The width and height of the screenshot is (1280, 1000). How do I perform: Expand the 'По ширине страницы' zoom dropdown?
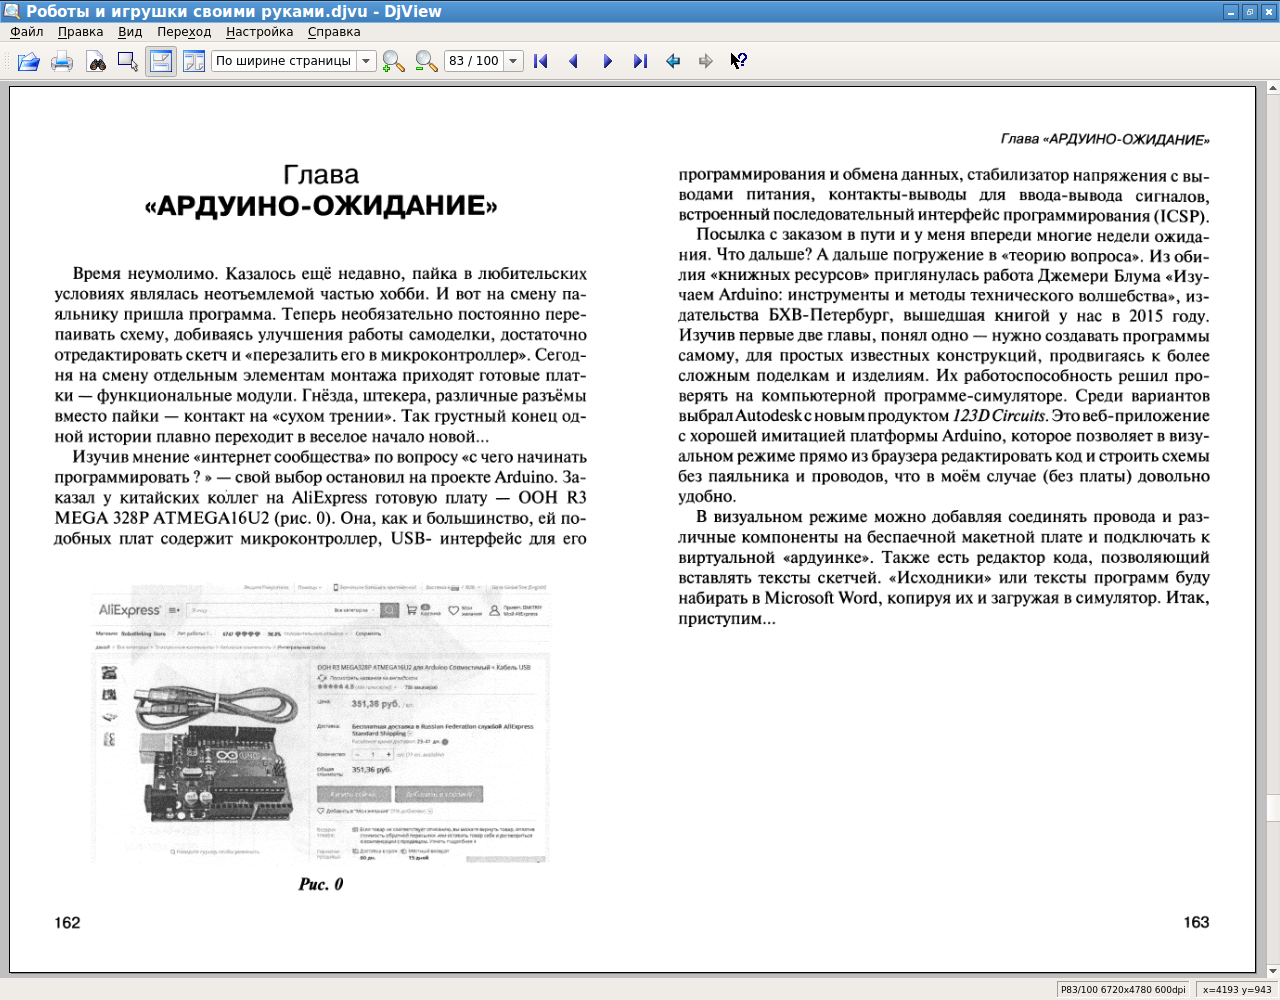pos(366,61)
